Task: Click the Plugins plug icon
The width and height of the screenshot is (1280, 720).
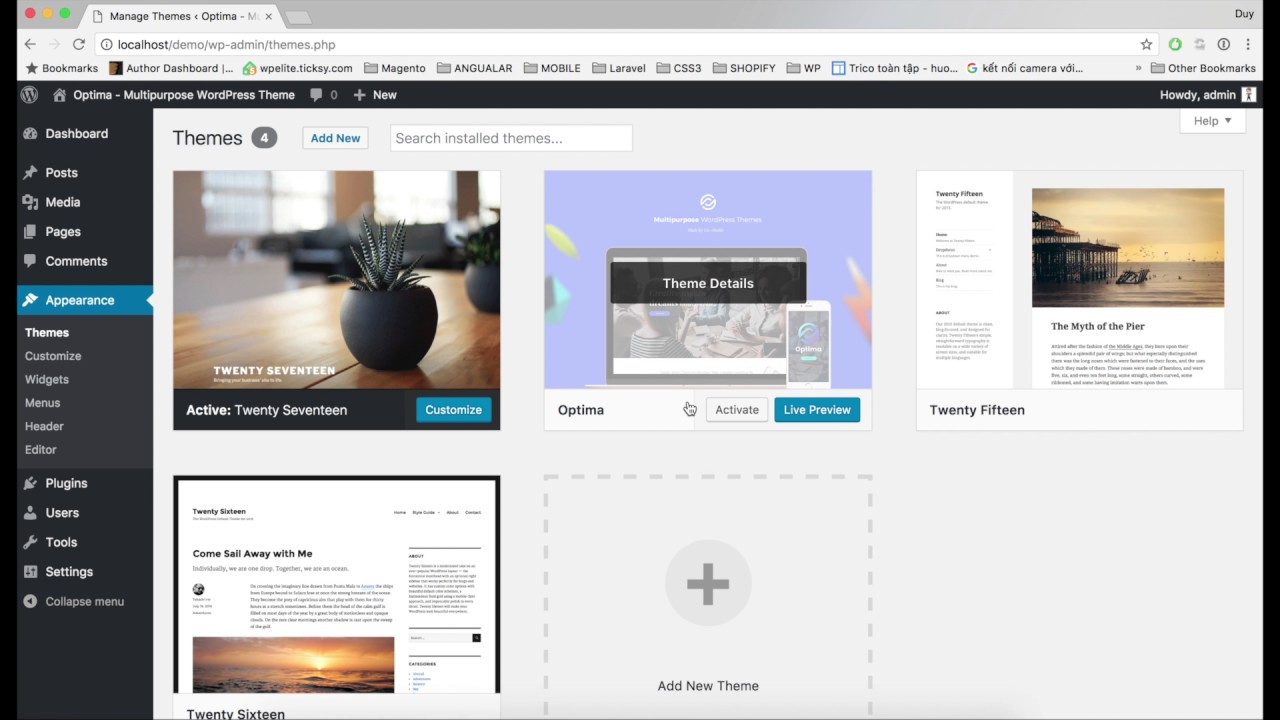Action: point(30,483)
